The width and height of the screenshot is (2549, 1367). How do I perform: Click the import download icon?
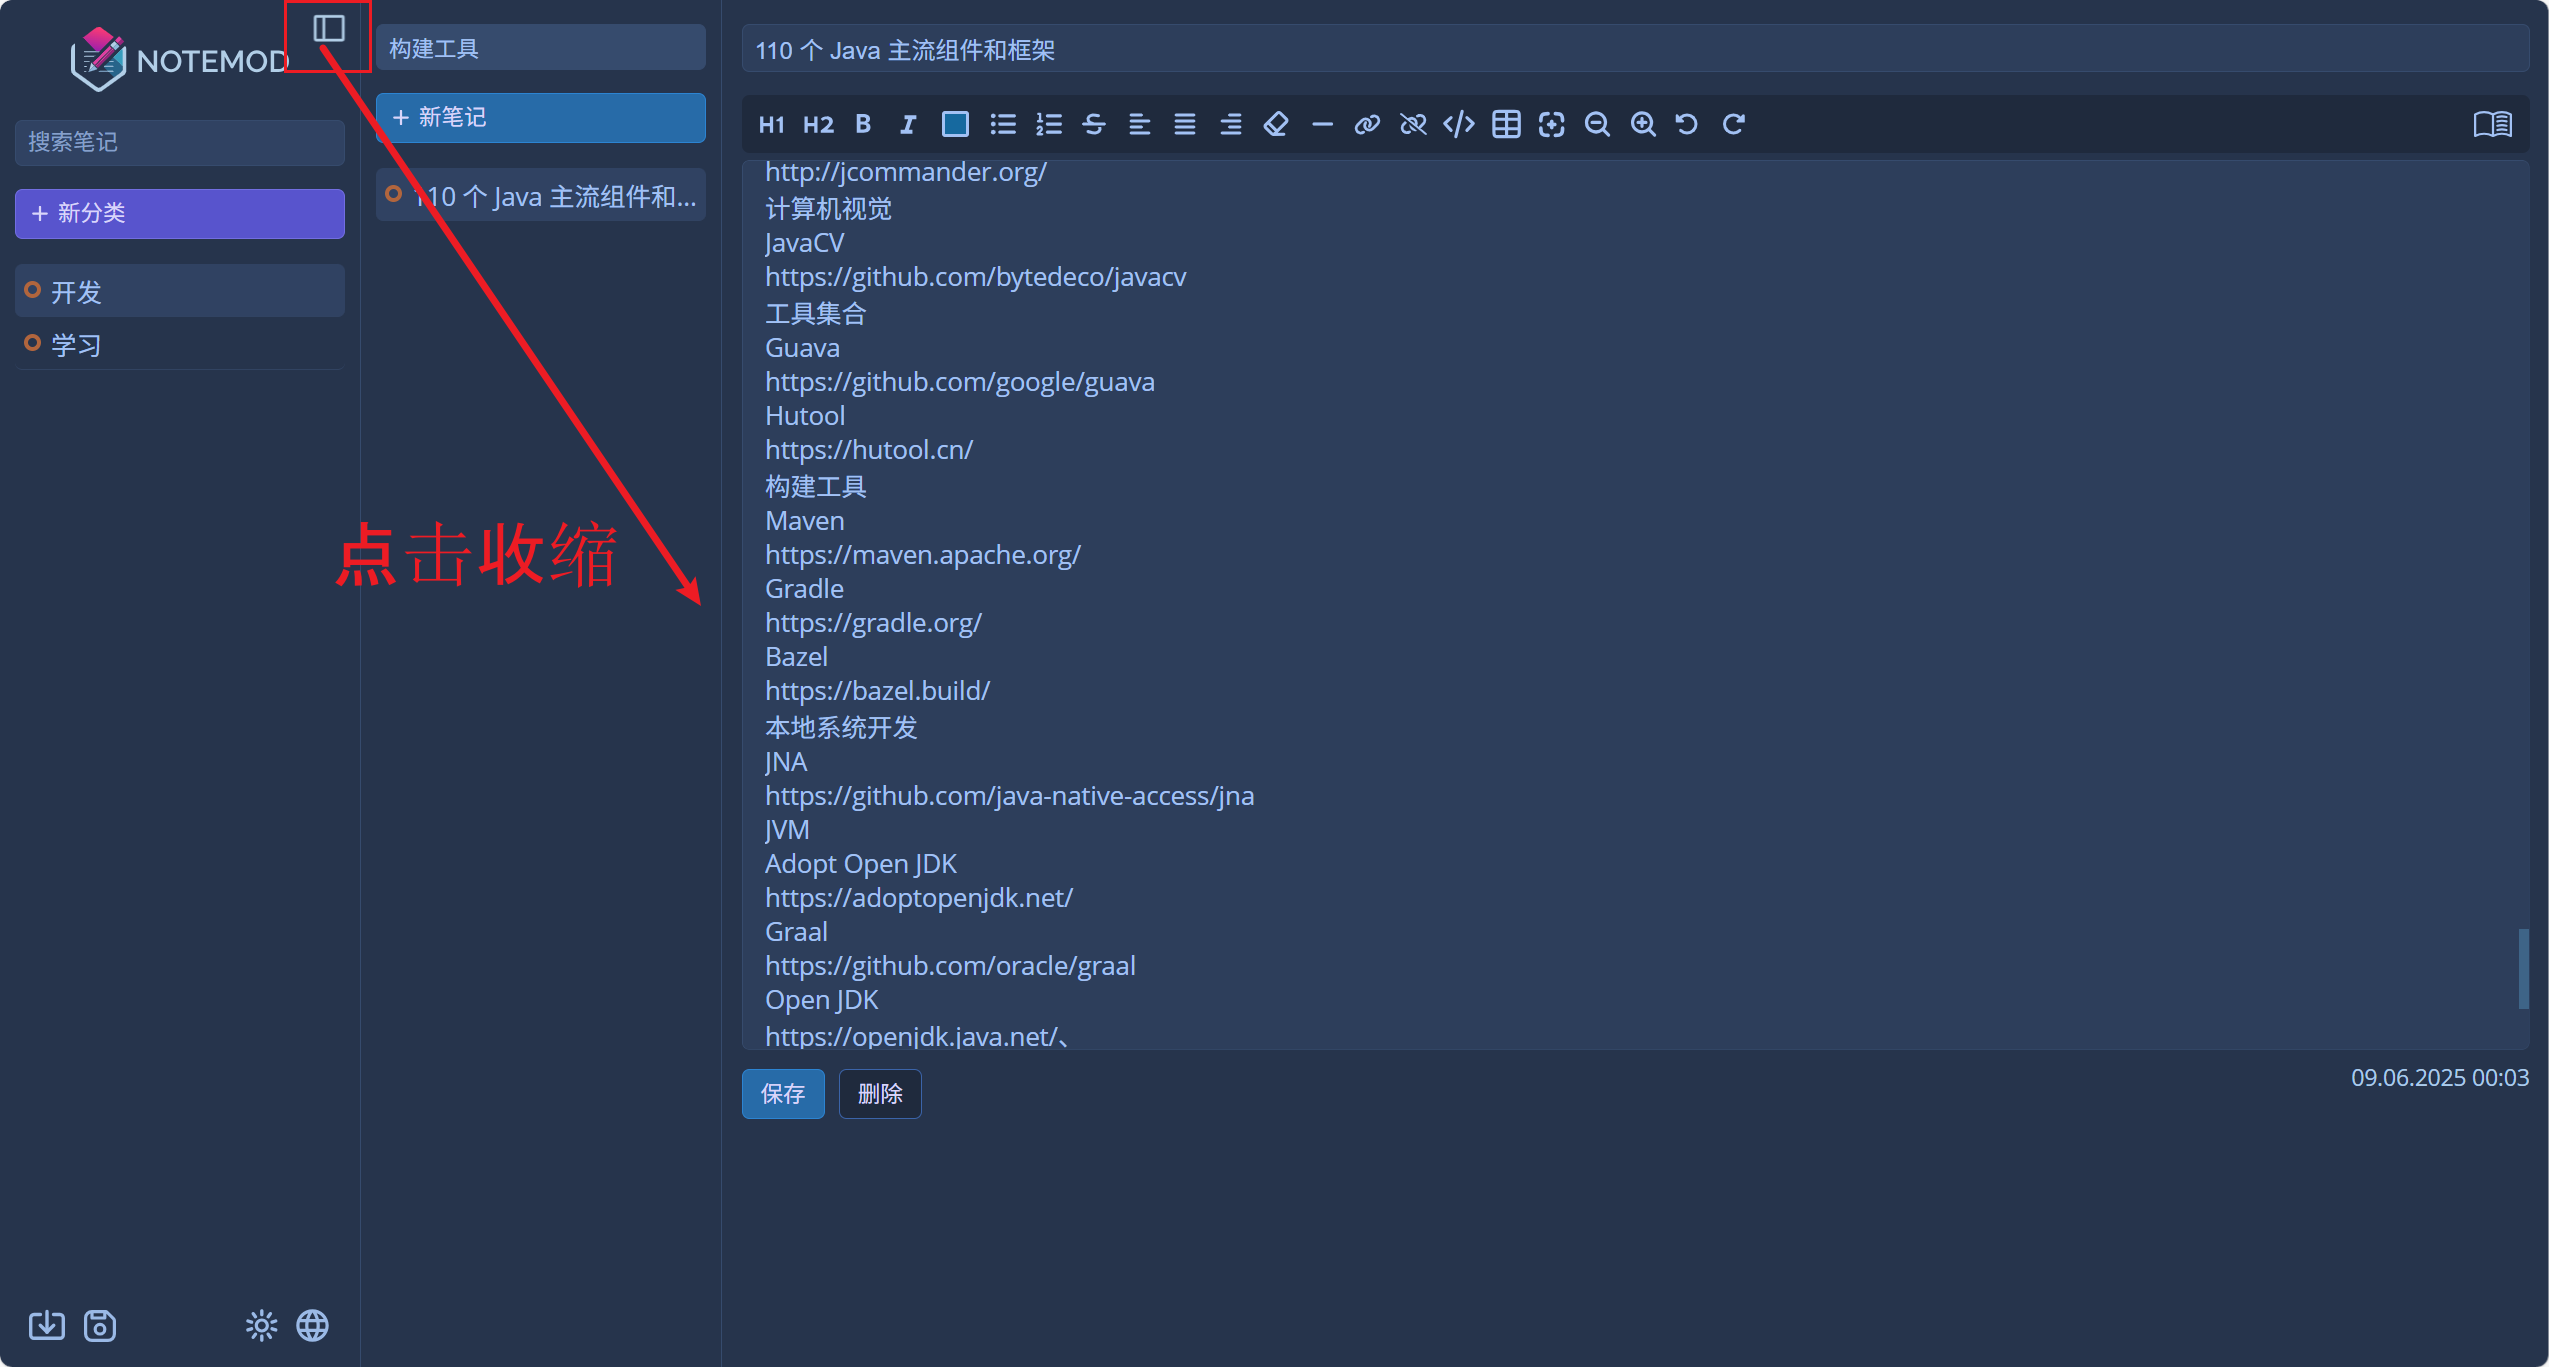click(x=47, y=1325)
